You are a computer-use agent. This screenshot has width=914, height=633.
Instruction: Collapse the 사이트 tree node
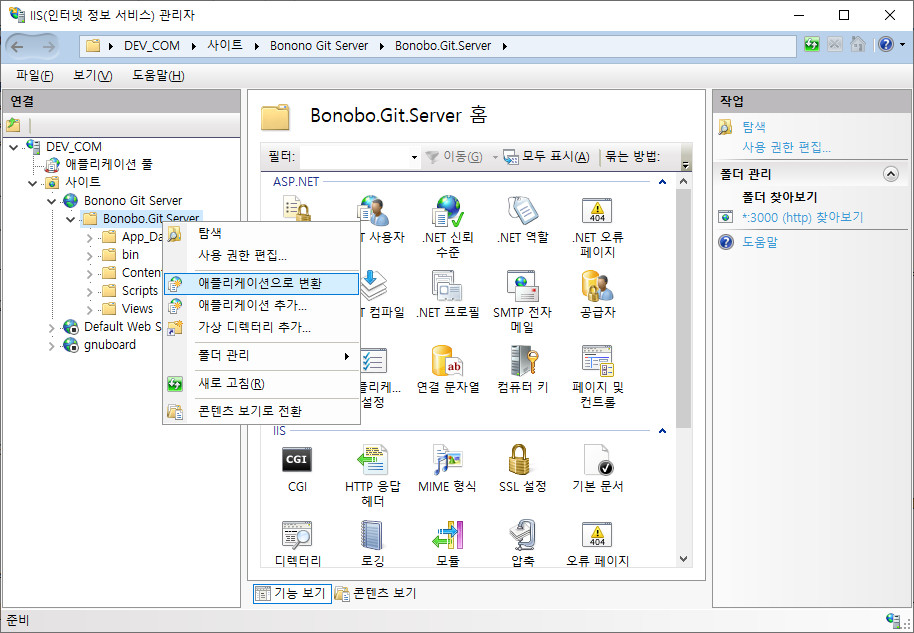tap(33, 184)
